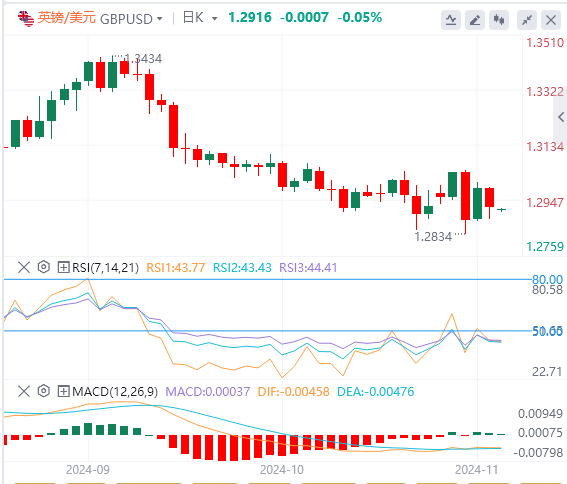Image resolution: width=567 pixels, height=484 pixels.
Task: Click the MACD 0.00949 axis label
Action: (540, 413)
